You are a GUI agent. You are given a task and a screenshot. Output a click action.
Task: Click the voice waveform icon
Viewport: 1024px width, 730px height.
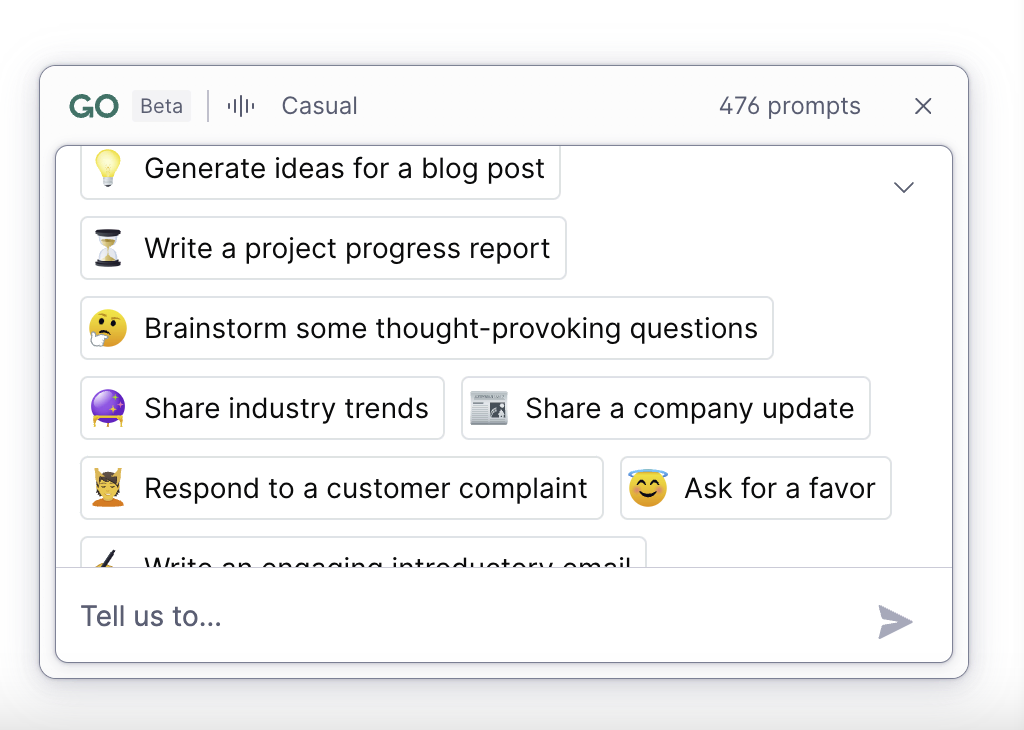click(241, 106)
